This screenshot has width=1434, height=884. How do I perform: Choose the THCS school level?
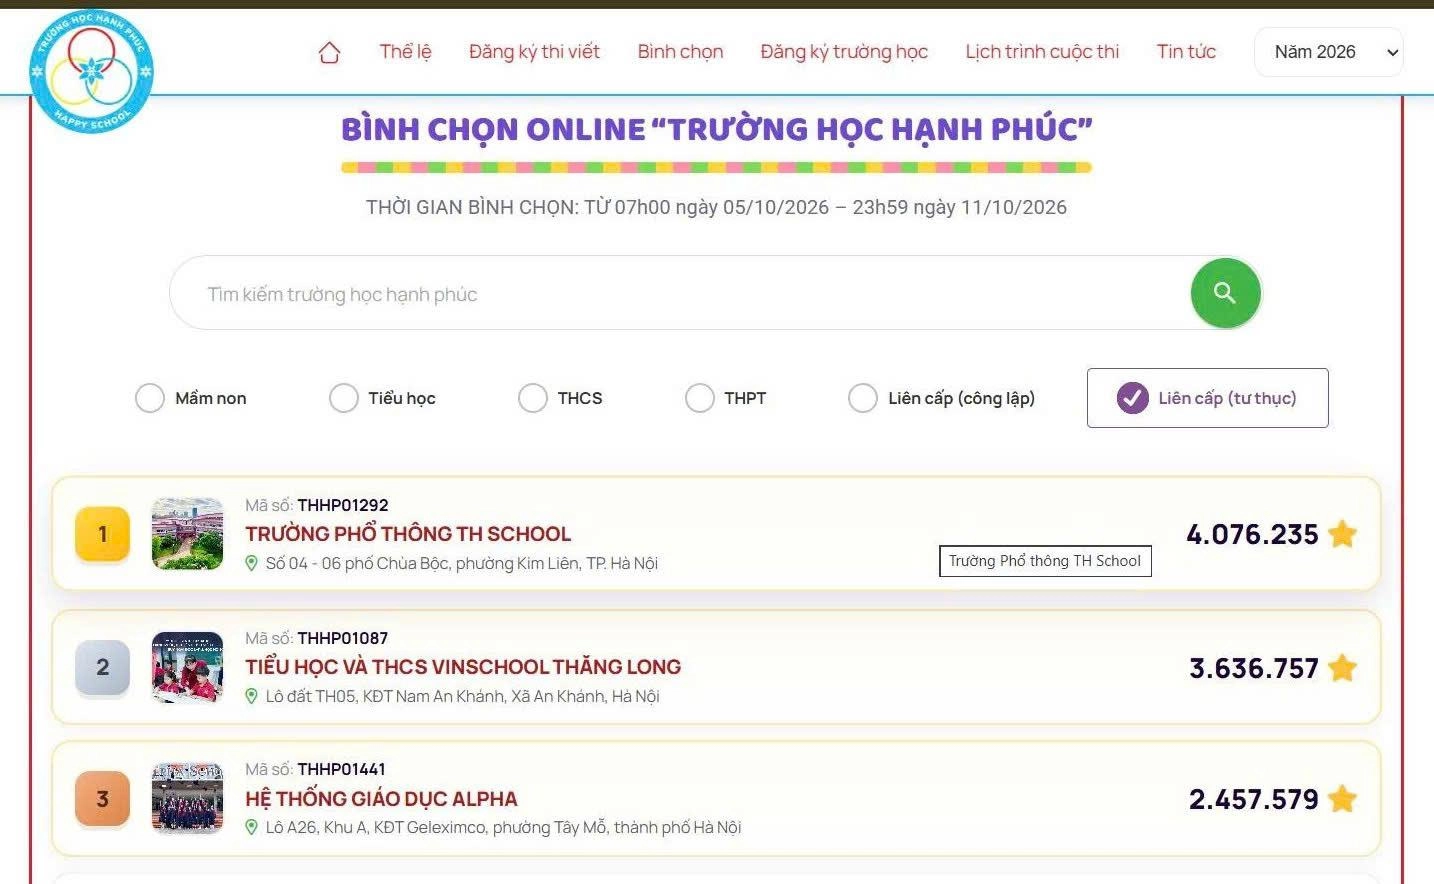coord(533,398)
